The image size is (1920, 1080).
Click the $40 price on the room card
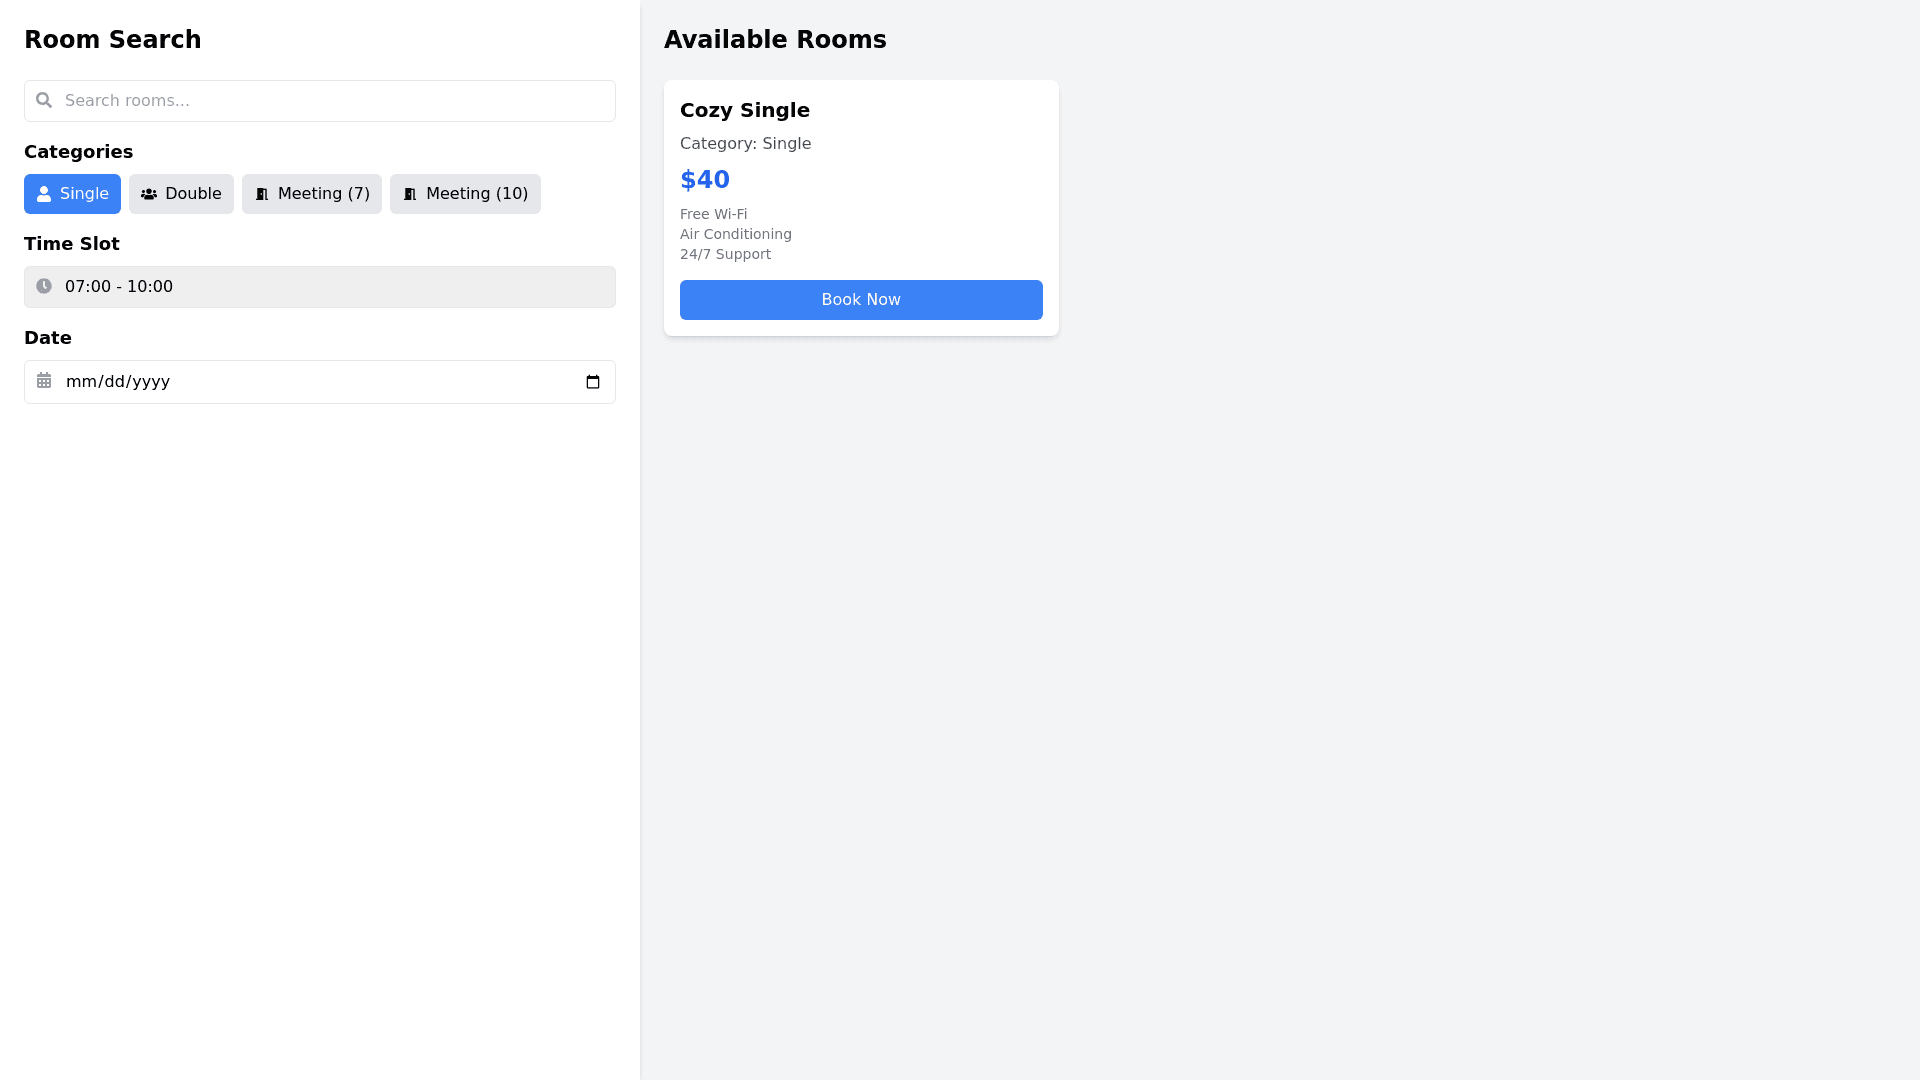pyautogui.click(x=705, y=180)
